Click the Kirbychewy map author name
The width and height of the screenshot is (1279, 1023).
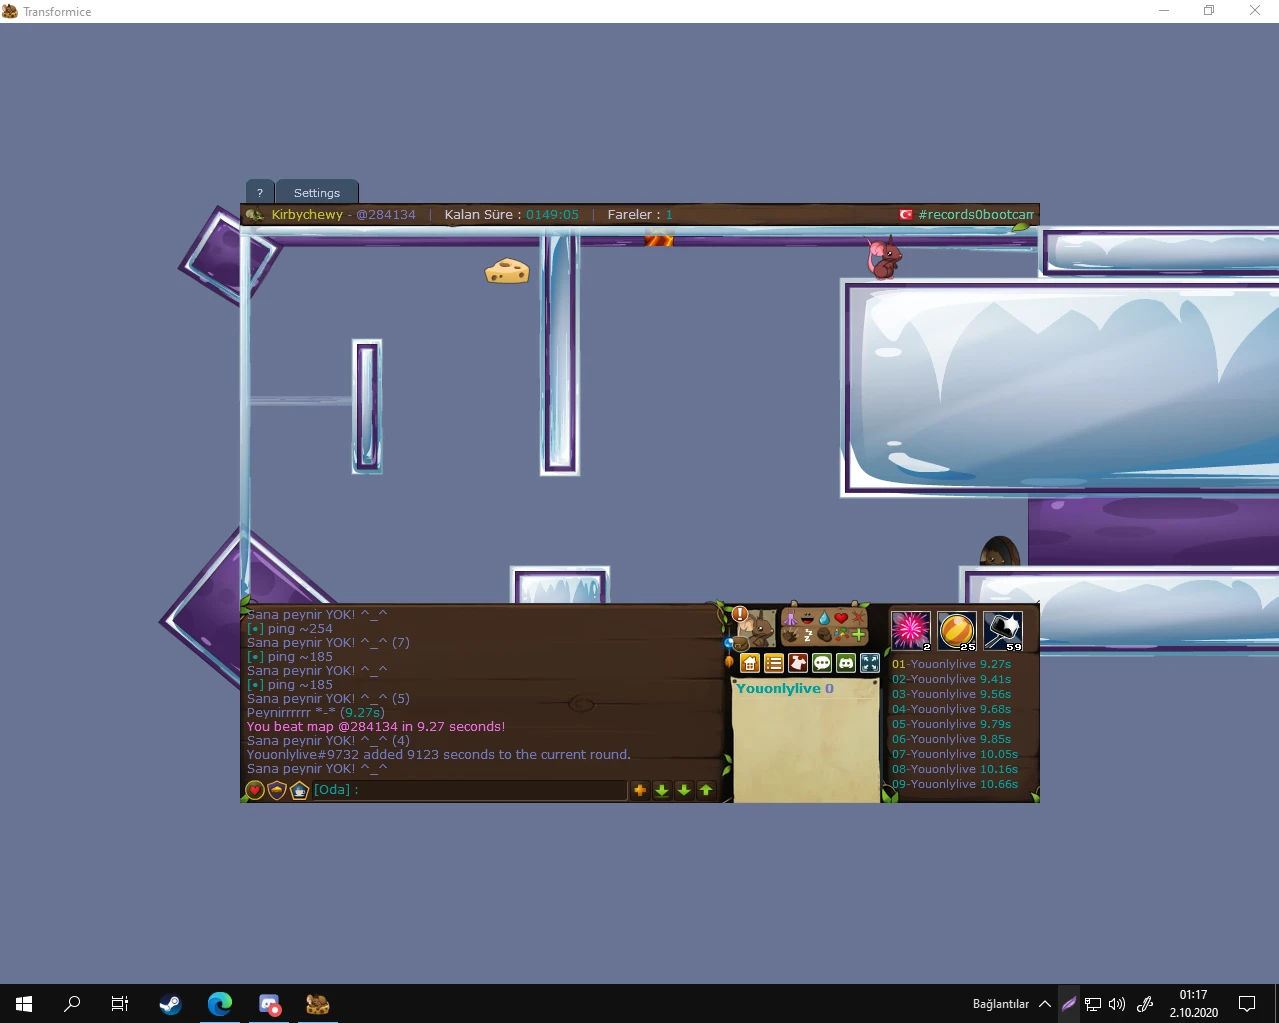(307, 215)
